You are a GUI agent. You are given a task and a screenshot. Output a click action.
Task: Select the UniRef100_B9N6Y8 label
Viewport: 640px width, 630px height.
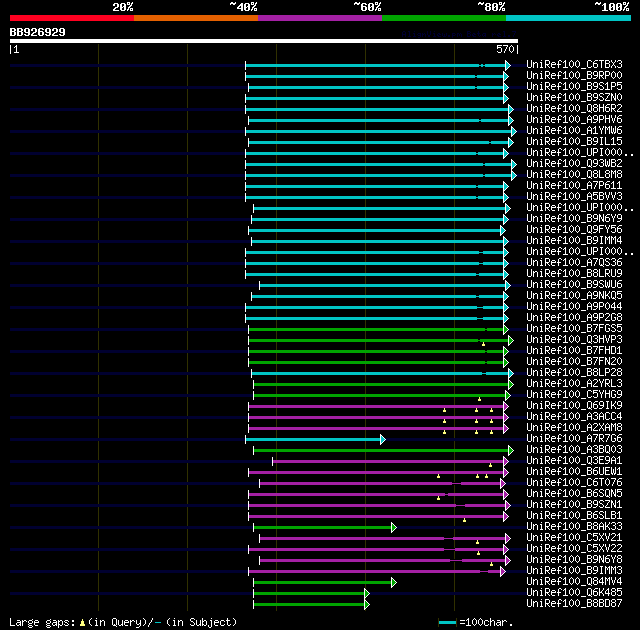tap(574, 560)
